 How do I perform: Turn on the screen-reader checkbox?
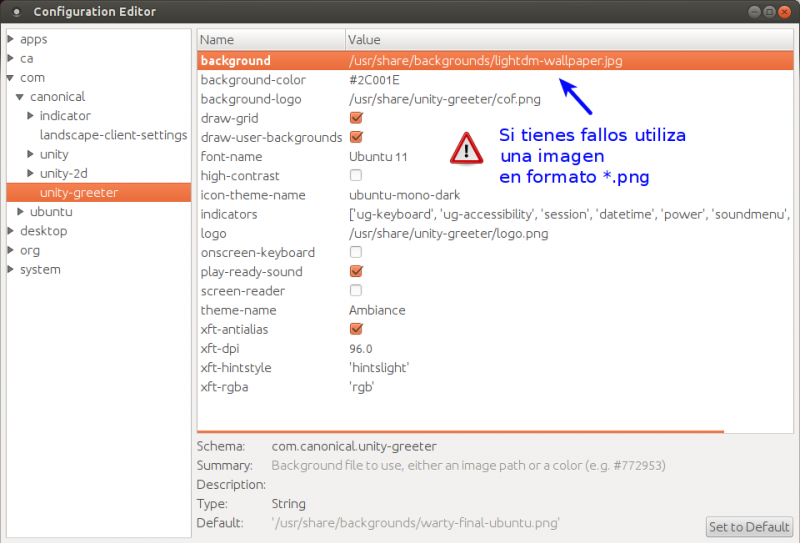(x=356, y=291)
